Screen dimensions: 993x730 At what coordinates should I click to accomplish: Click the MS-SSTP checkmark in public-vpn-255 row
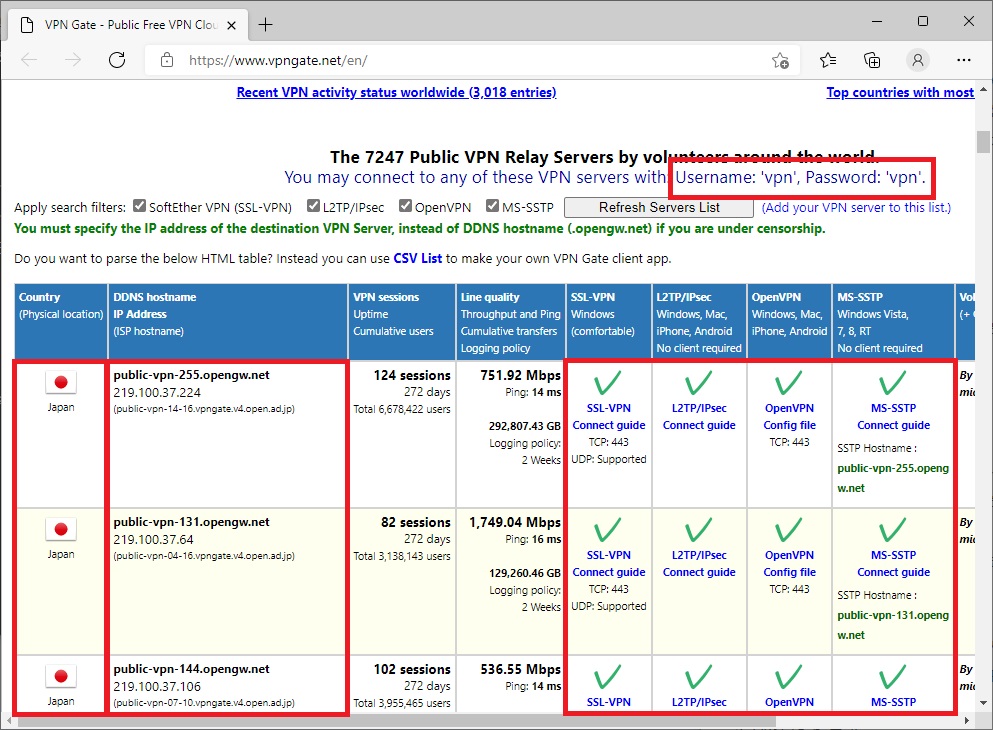click(893, 383)
